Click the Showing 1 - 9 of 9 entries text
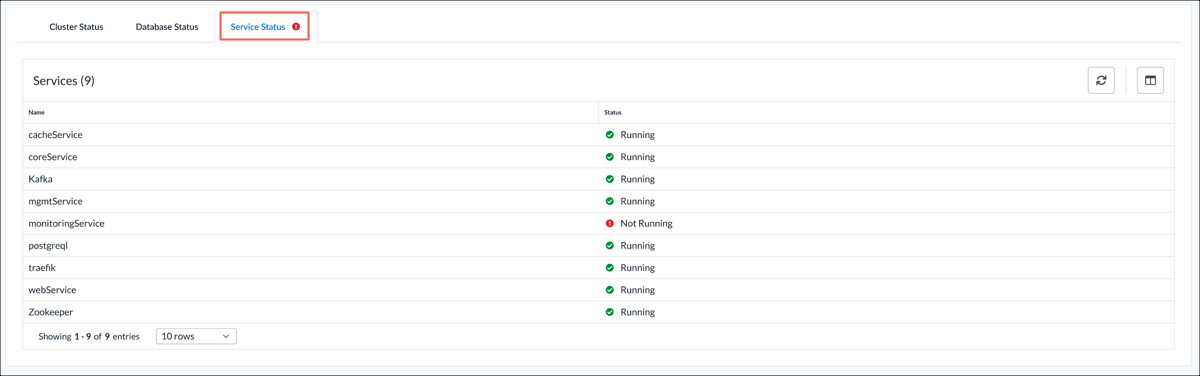1200x376 pixels. [89, 337]
